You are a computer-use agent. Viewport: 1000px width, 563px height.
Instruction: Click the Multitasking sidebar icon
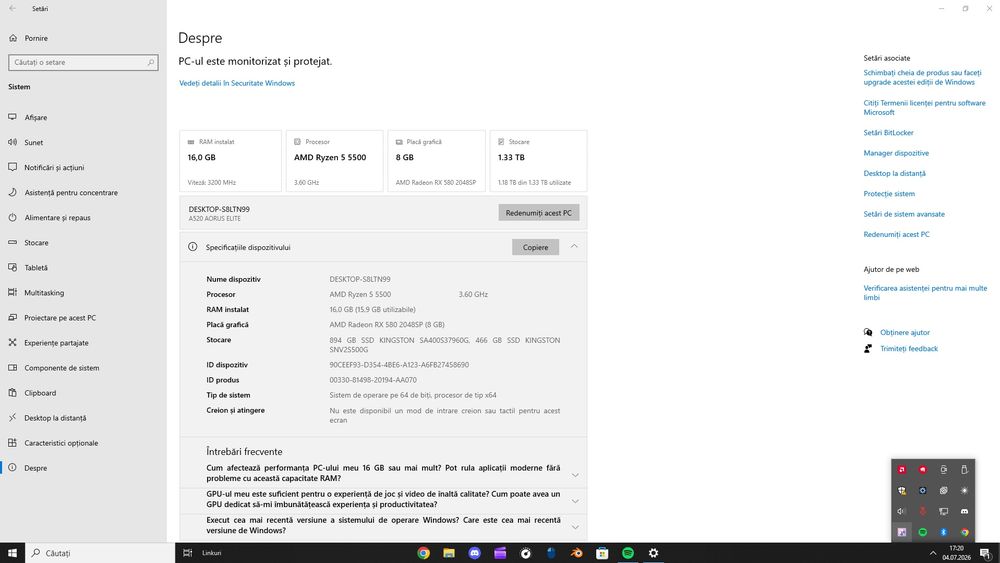(12, 292)
